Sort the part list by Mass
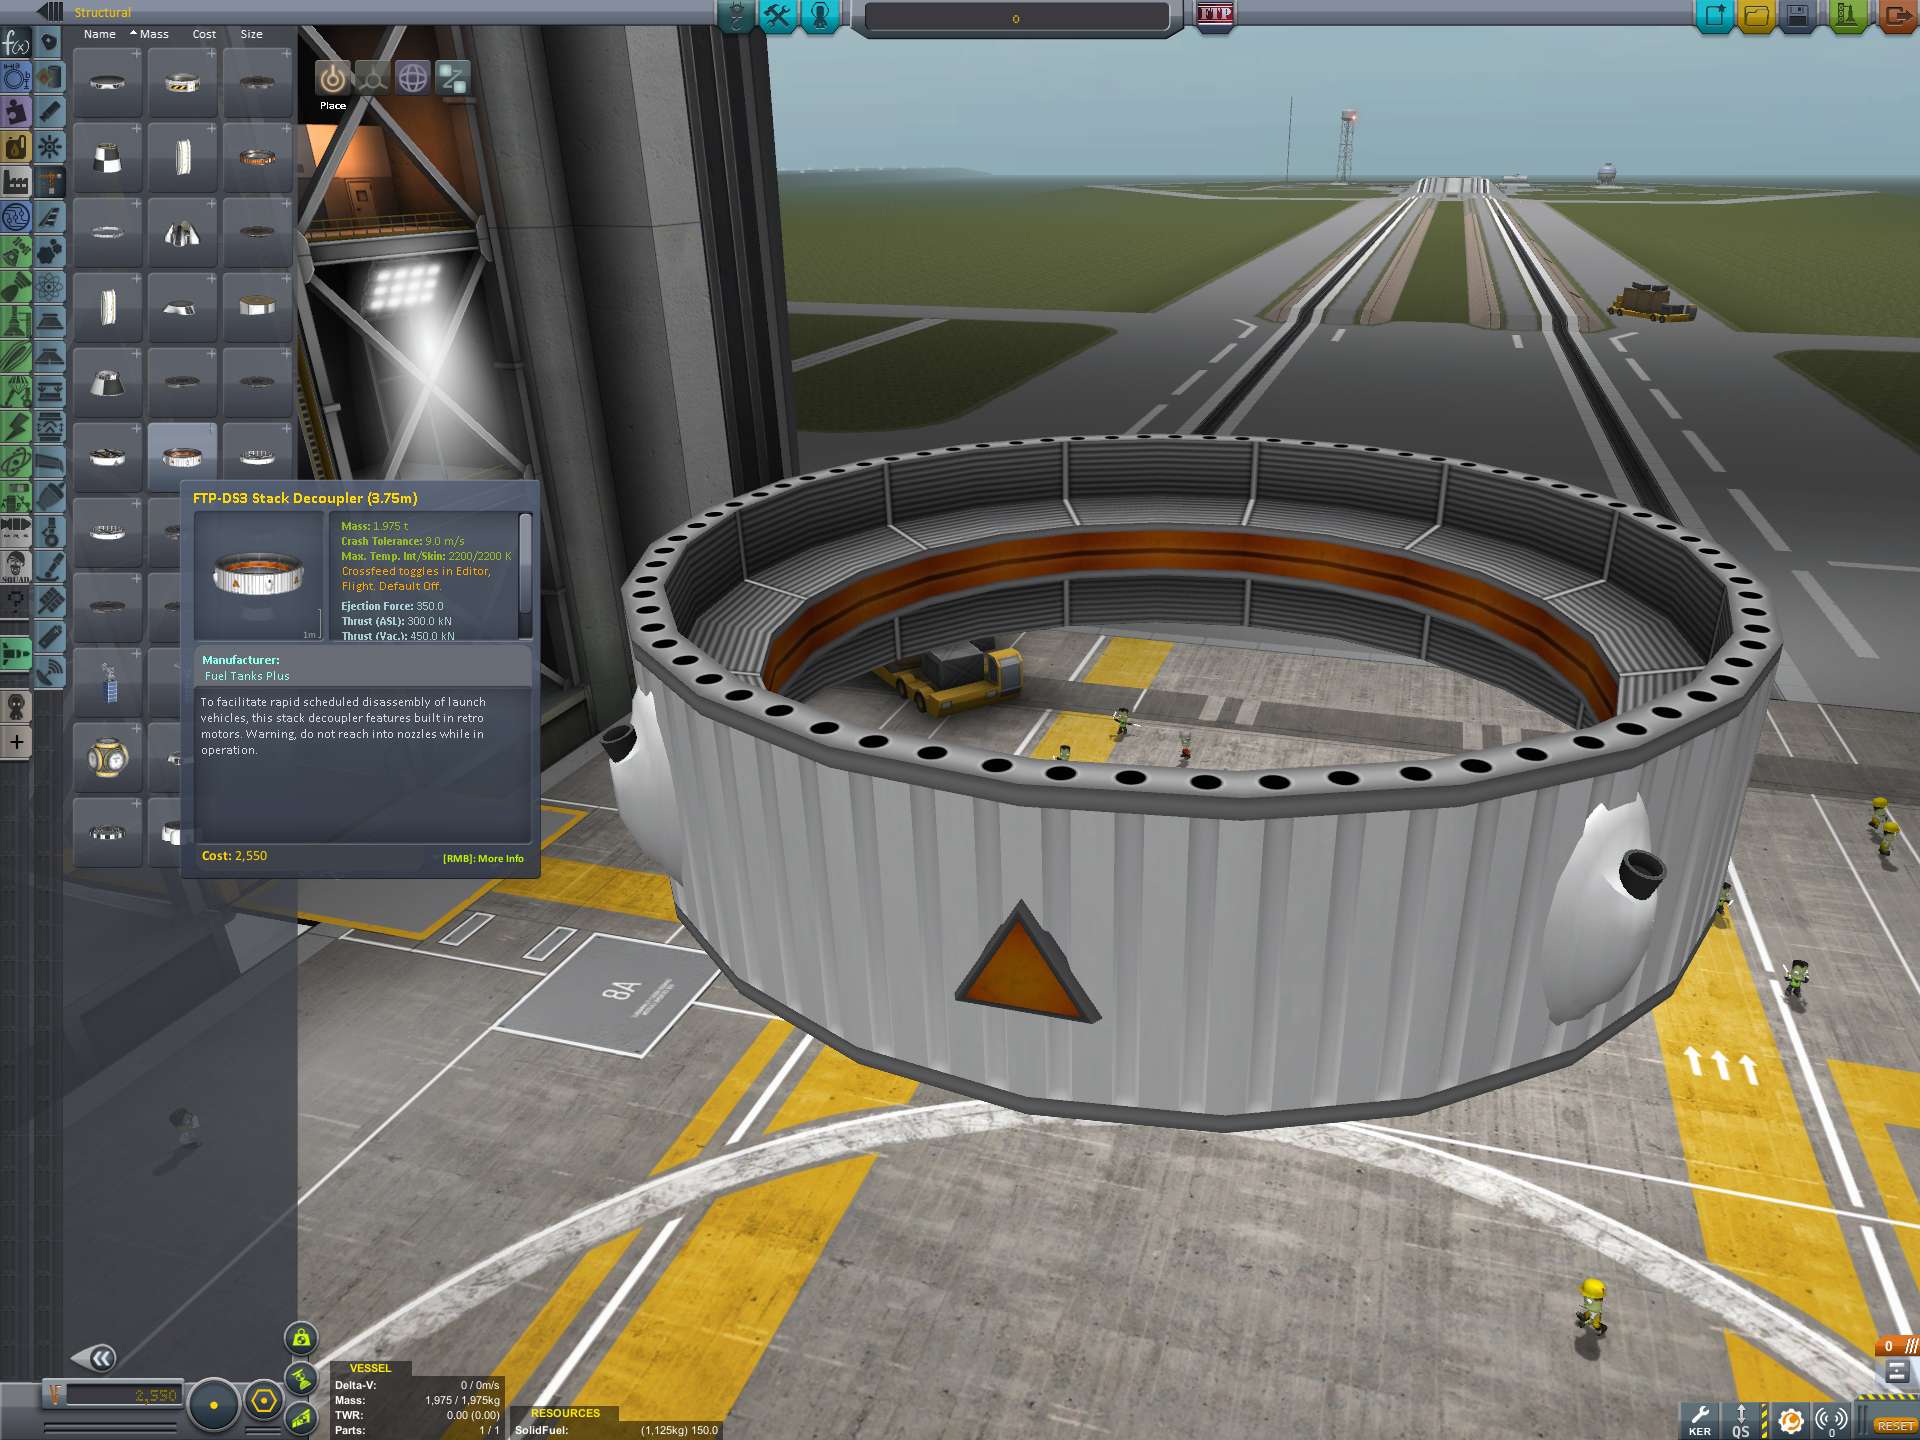The width and height of the screenshot is (1920, 1440). tap(152, 33)
